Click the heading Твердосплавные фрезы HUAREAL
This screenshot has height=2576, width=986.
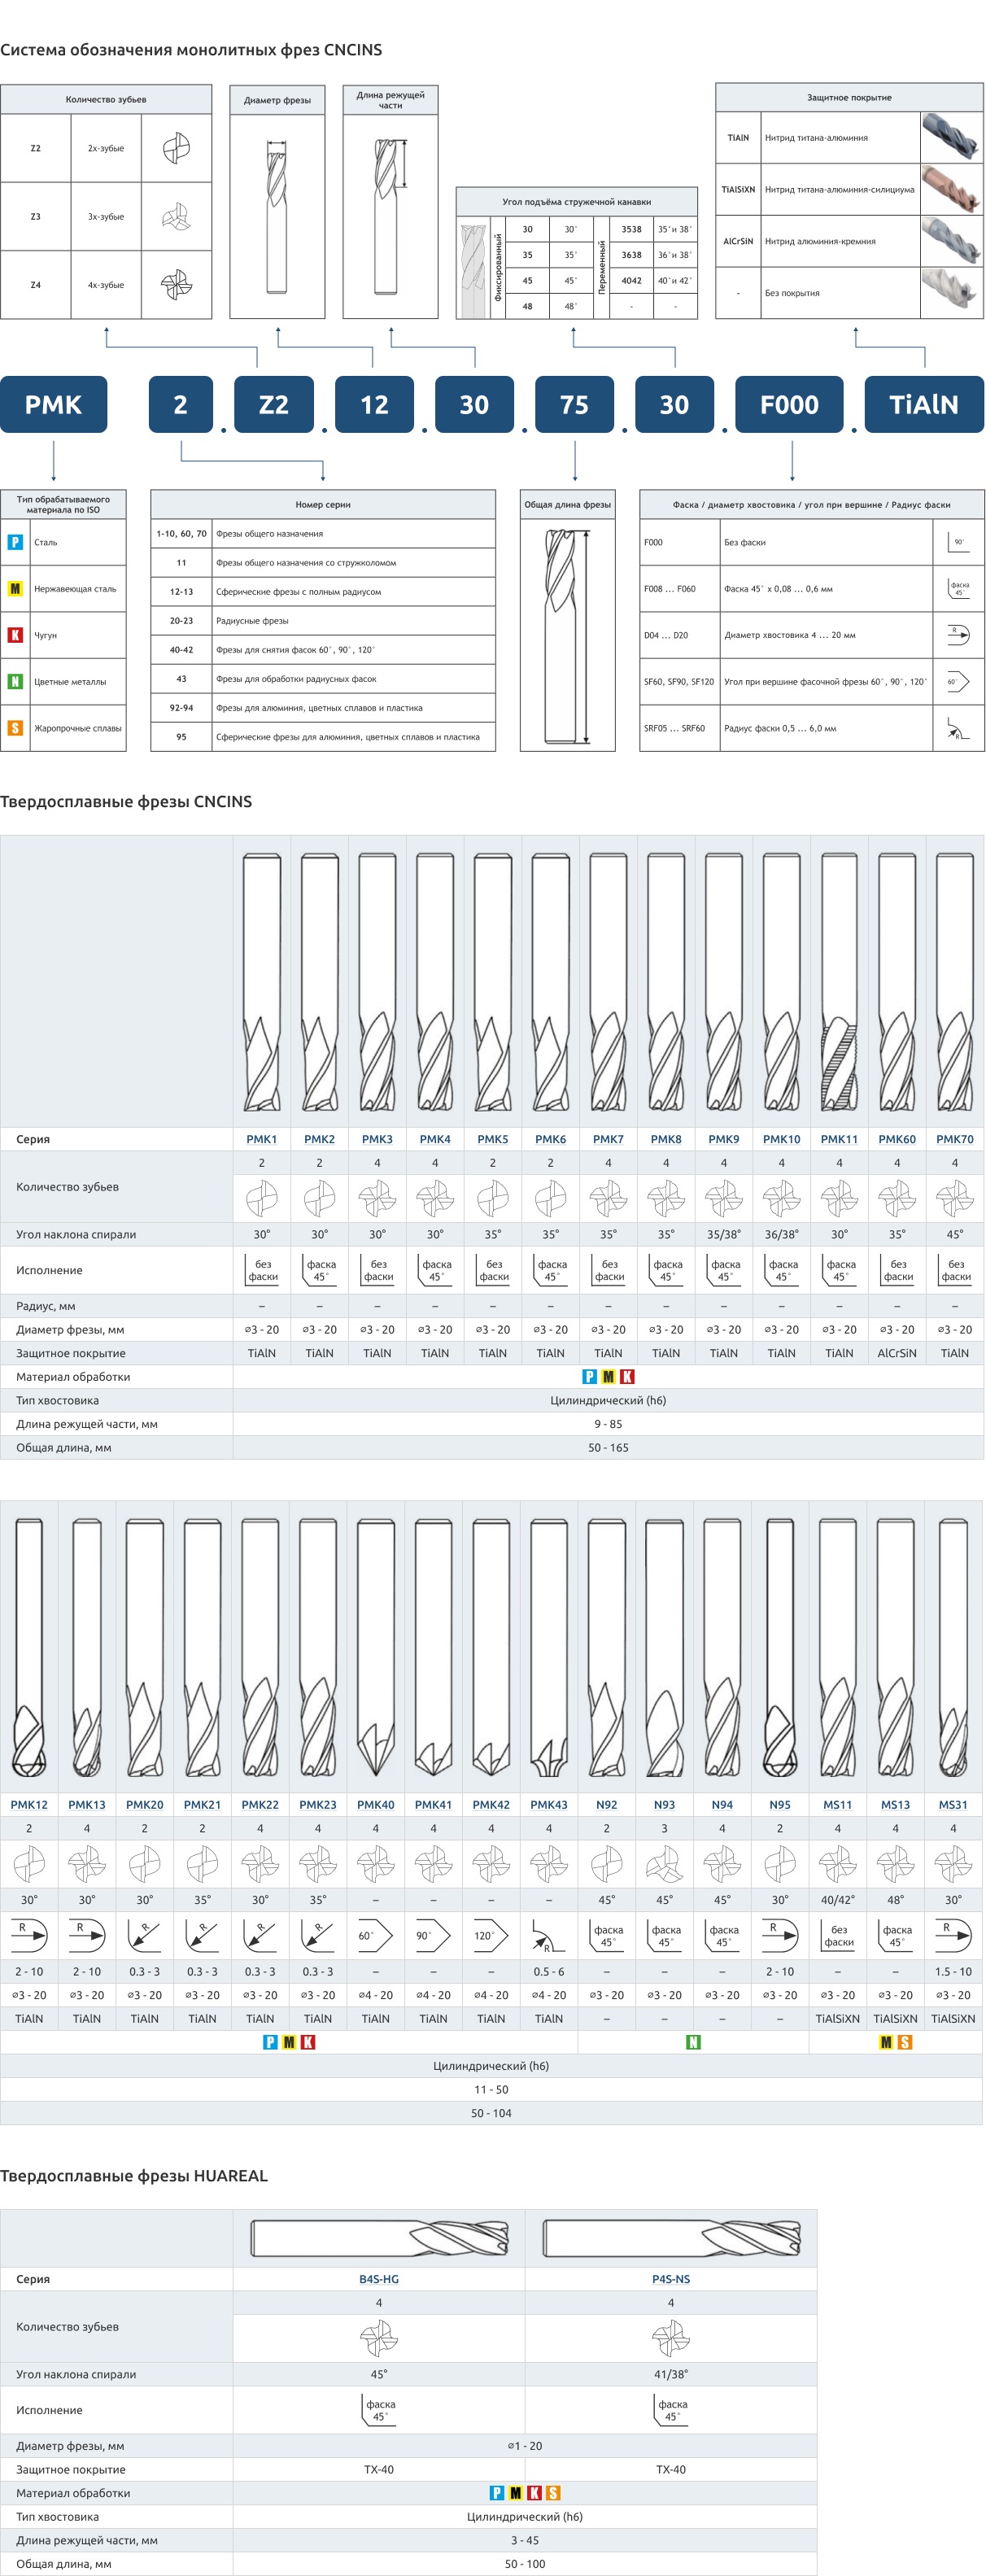[x=134, y=2176]
